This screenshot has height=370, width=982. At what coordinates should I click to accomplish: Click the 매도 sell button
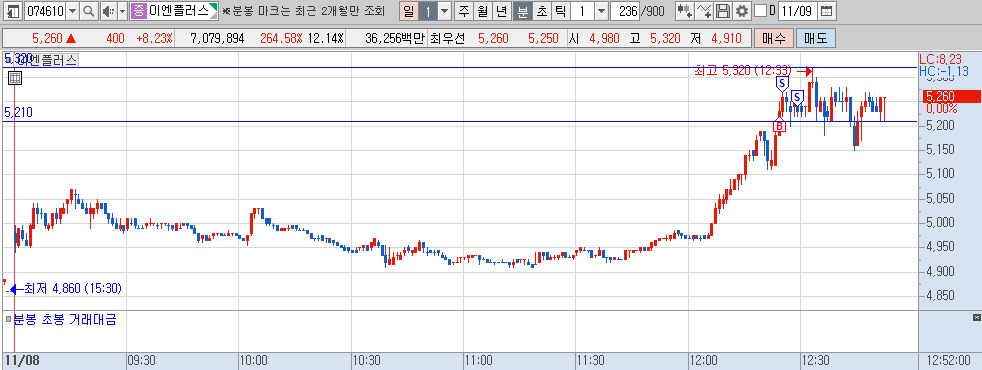click(x=815, y=39)
